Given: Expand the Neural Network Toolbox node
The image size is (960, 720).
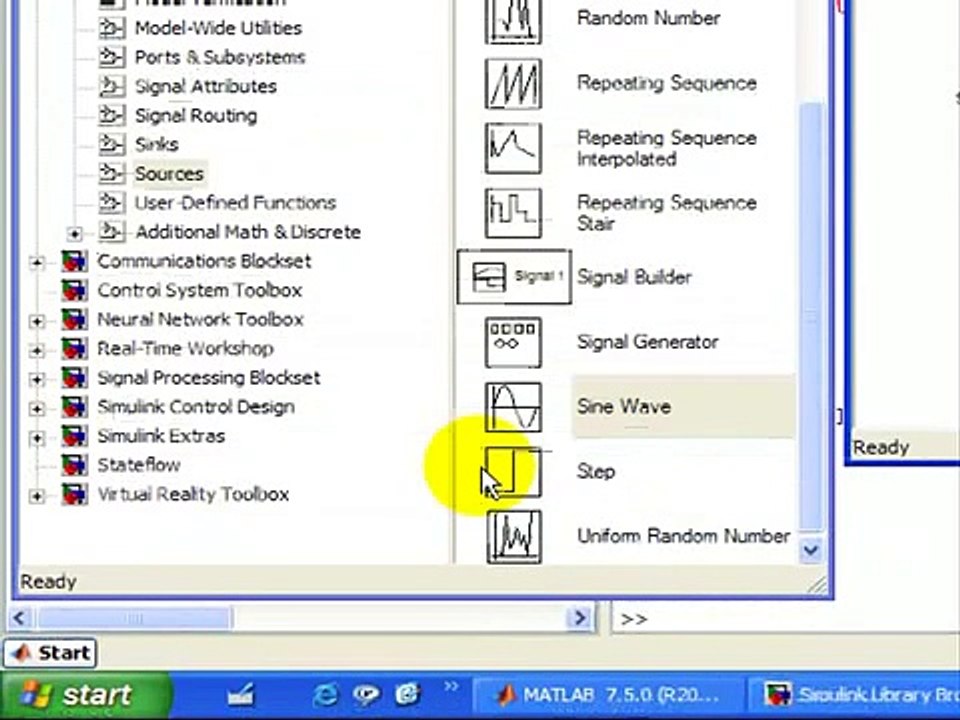Looking at the screenshot, I should (37, 321).
